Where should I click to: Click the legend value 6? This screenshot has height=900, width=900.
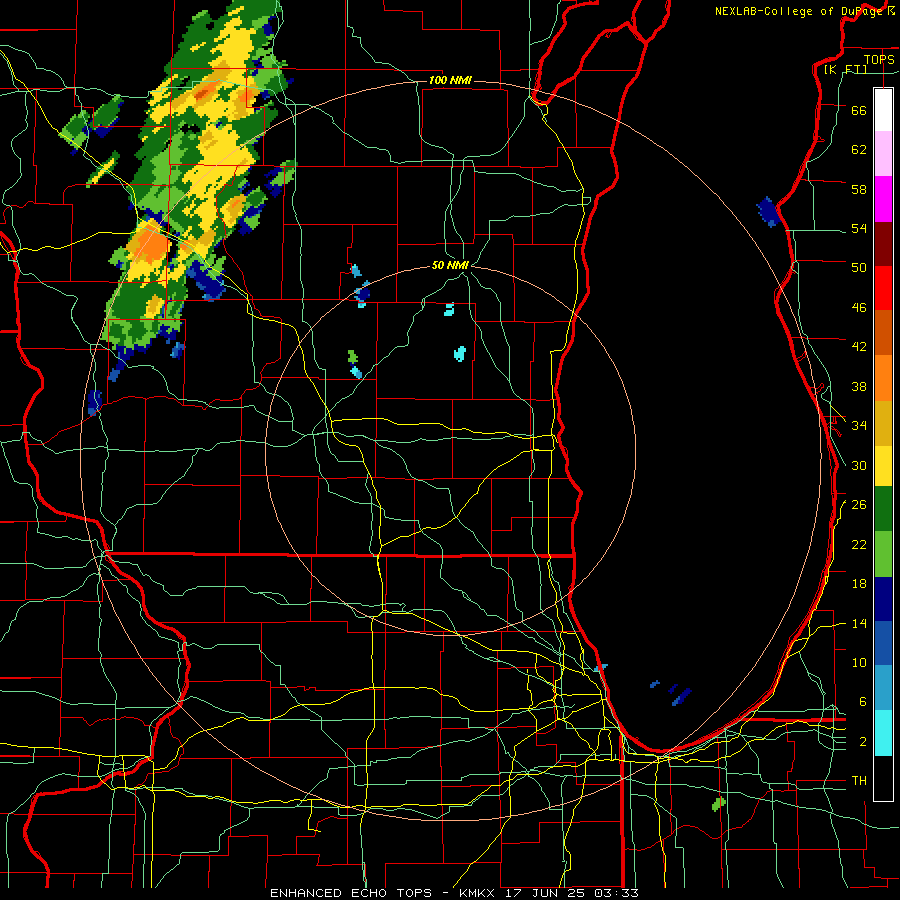point(863,701)
